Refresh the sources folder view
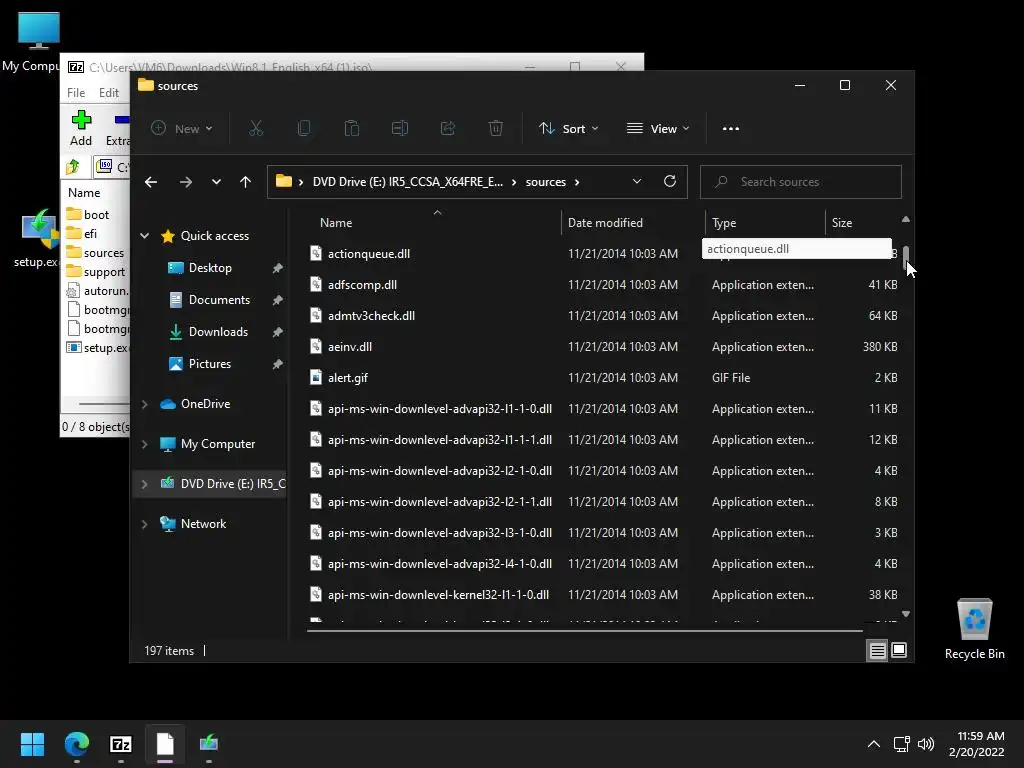Image resolution: width=1024 pixels, height=768 pixels. tap(670, 182)
